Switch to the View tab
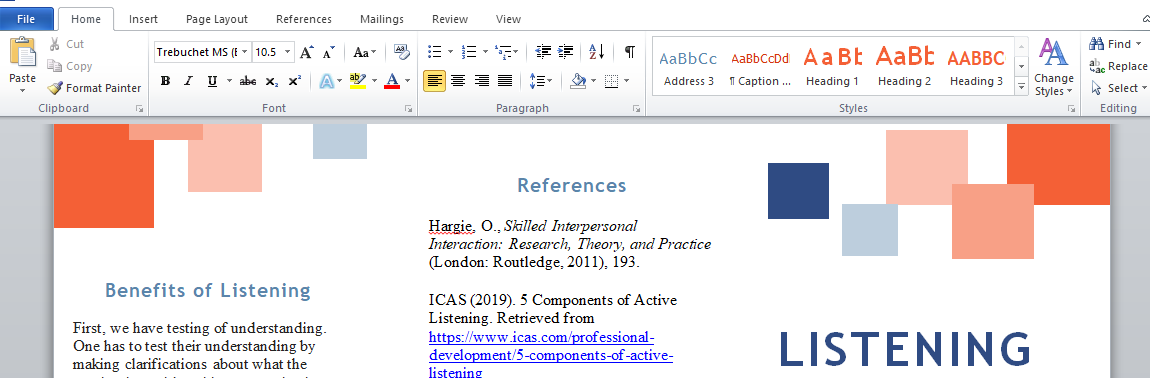1150x378 pixels. point(509,19)
